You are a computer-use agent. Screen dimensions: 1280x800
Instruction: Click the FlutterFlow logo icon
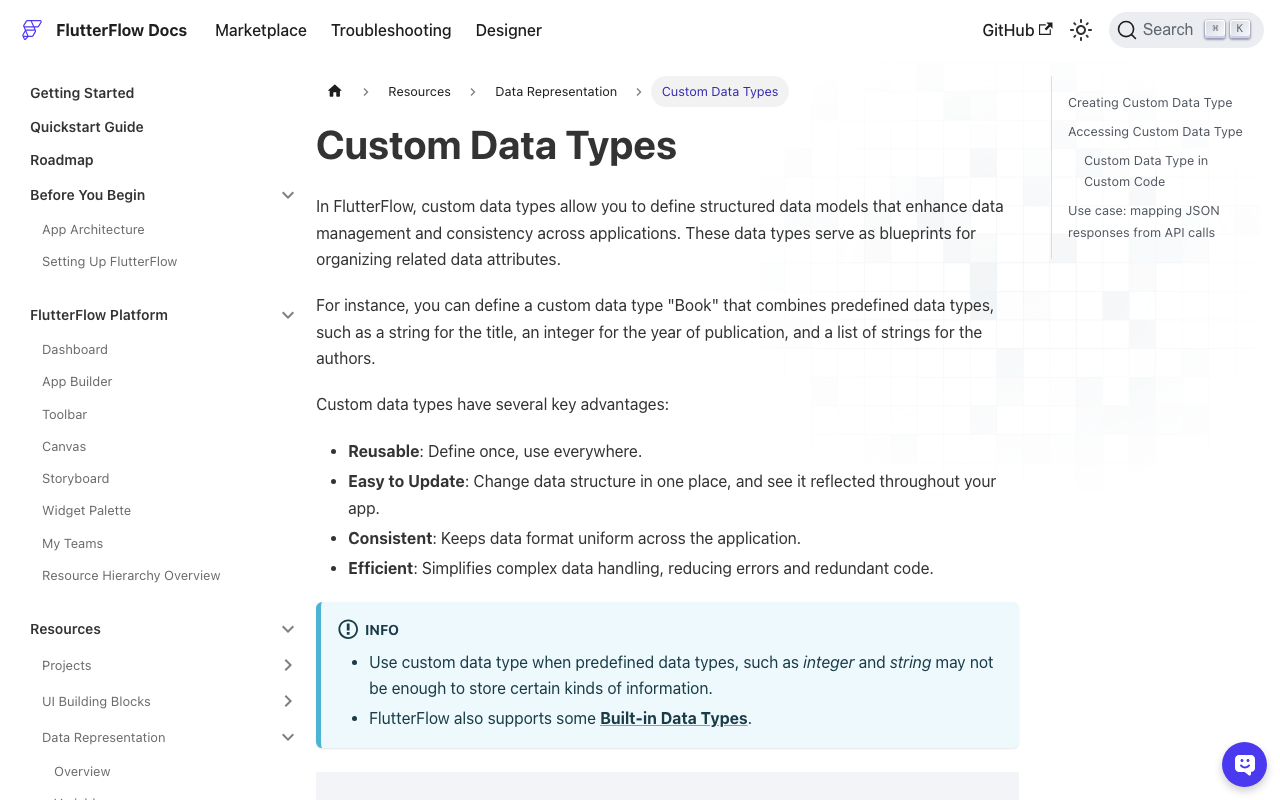(32, 30)
